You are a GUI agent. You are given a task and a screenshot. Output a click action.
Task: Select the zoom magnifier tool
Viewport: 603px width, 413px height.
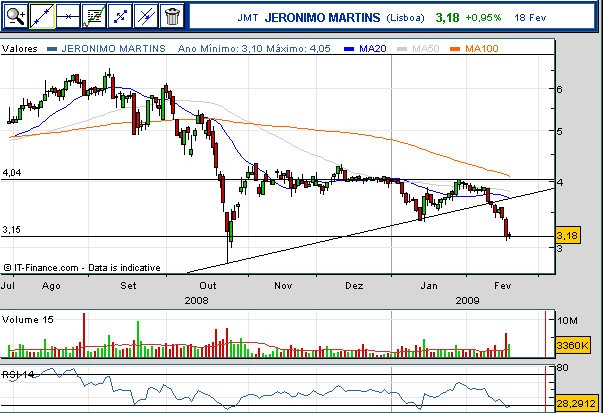pyautogui.click(x=15, y=16)
